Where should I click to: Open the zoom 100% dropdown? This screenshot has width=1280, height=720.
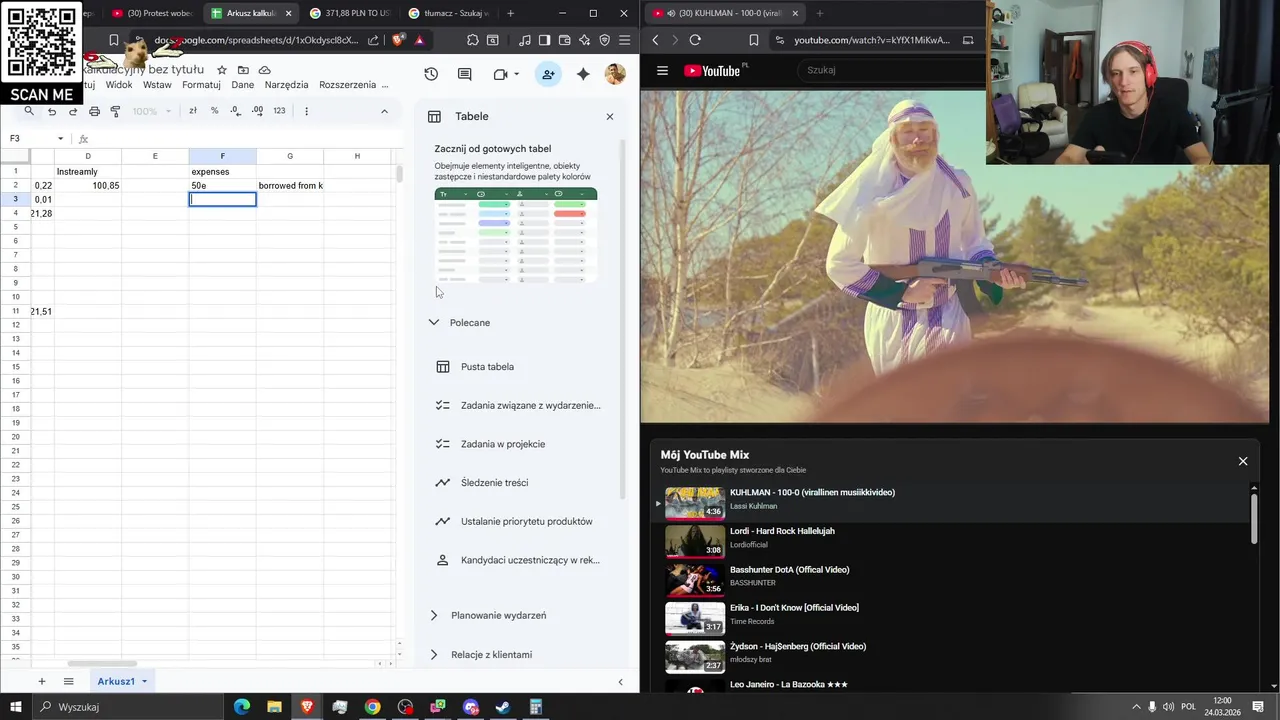[x=150, y=111]
